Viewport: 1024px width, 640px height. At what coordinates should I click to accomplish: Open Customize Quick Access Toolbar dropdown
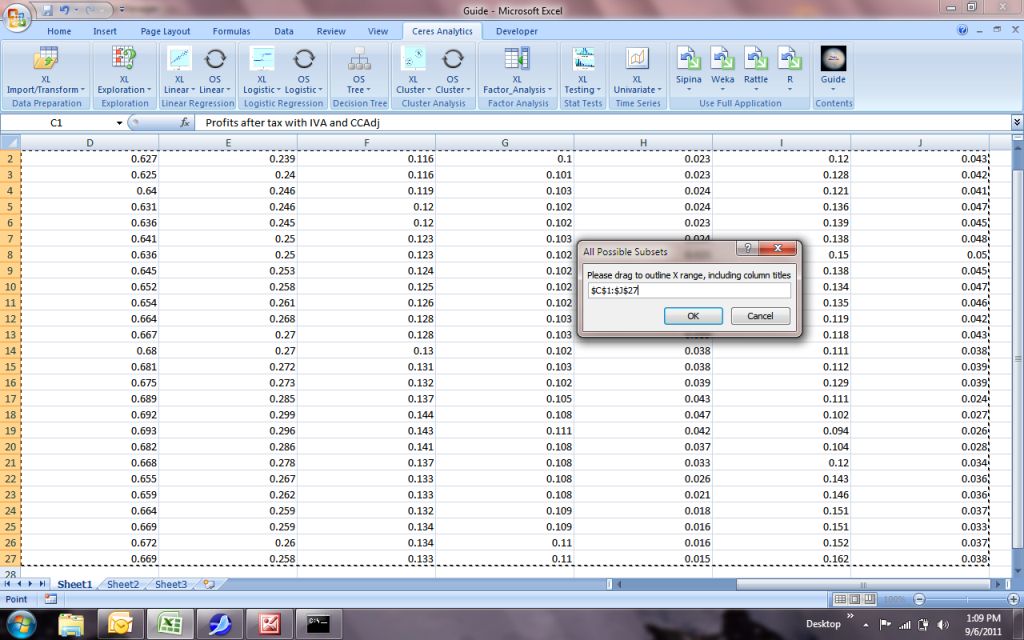[x=122, y=10]
